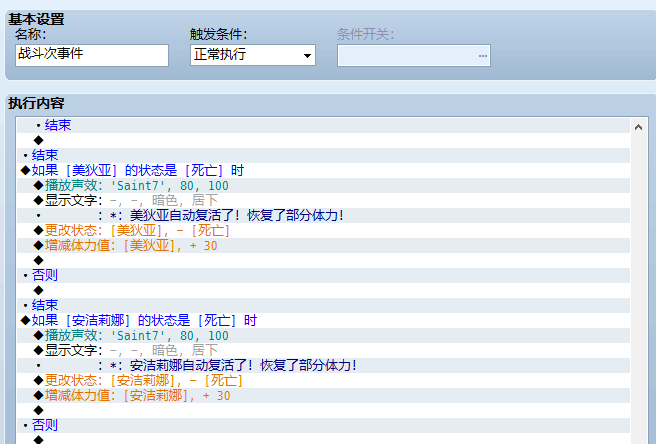Click the 条件开关 ellipsis button
This screenshot has width=656, height=444.
coord(483,56)
